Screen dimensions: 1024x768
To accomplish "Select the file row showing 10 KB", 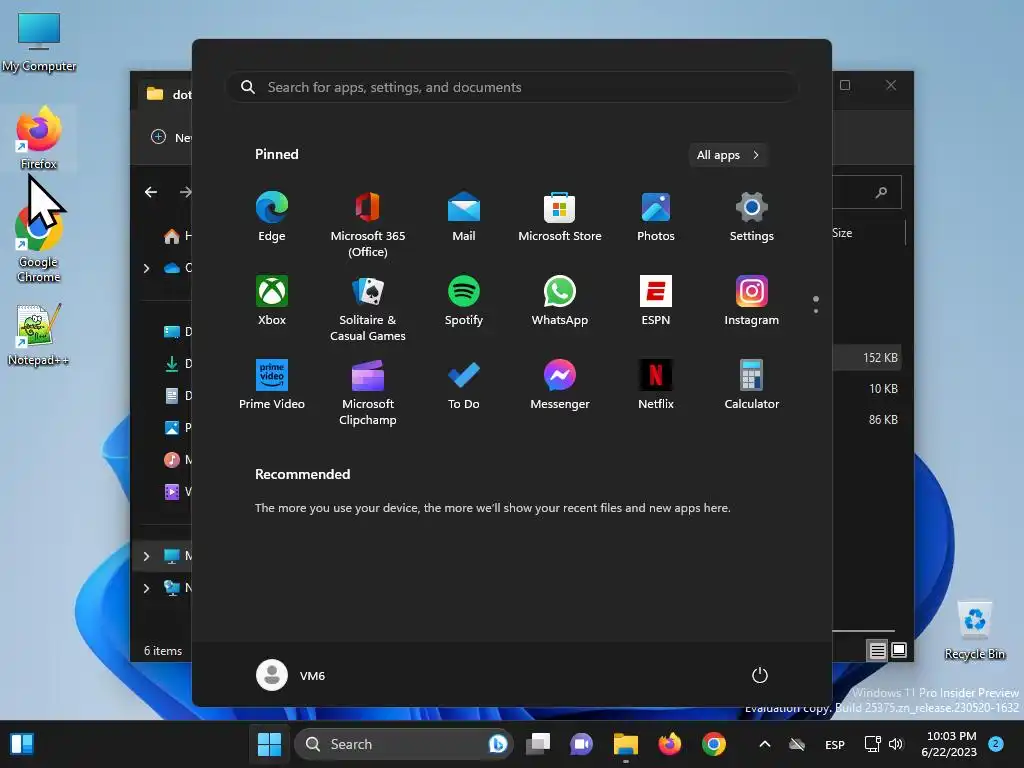I will [867, 389].
